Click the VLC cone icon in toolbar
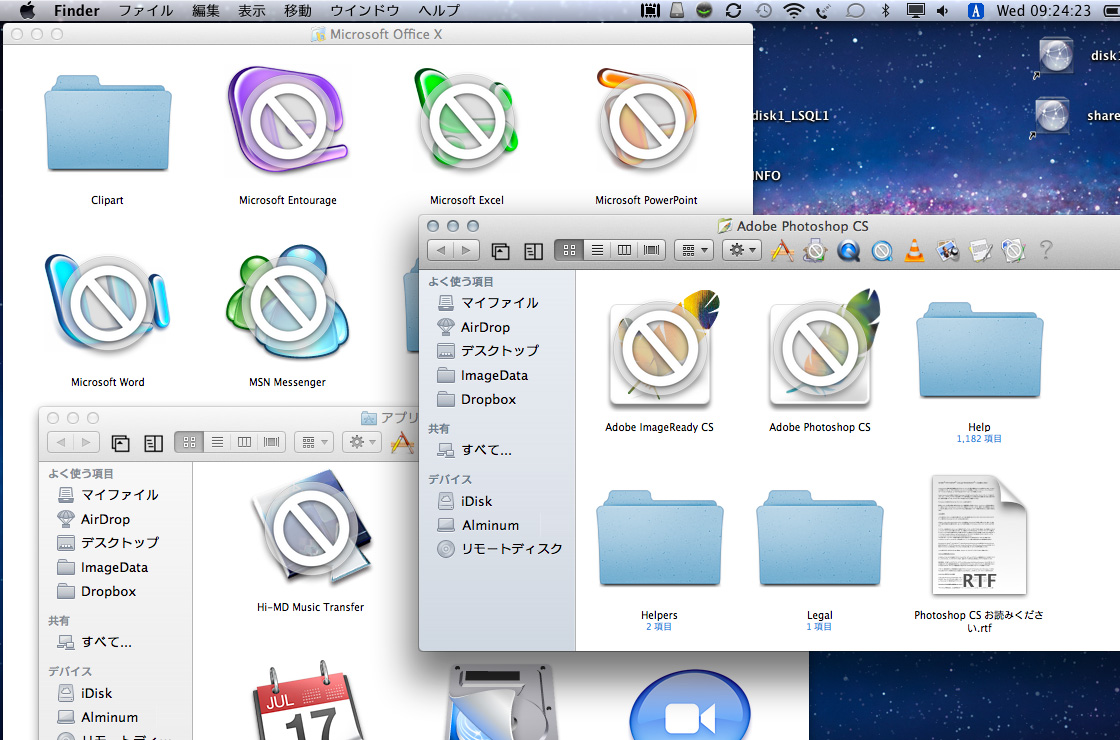1120x740 pixels. pos(914,251)
